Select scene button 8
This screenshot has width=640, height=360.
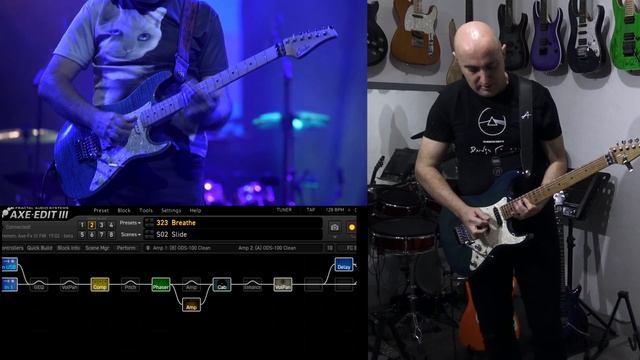(111, 235)
